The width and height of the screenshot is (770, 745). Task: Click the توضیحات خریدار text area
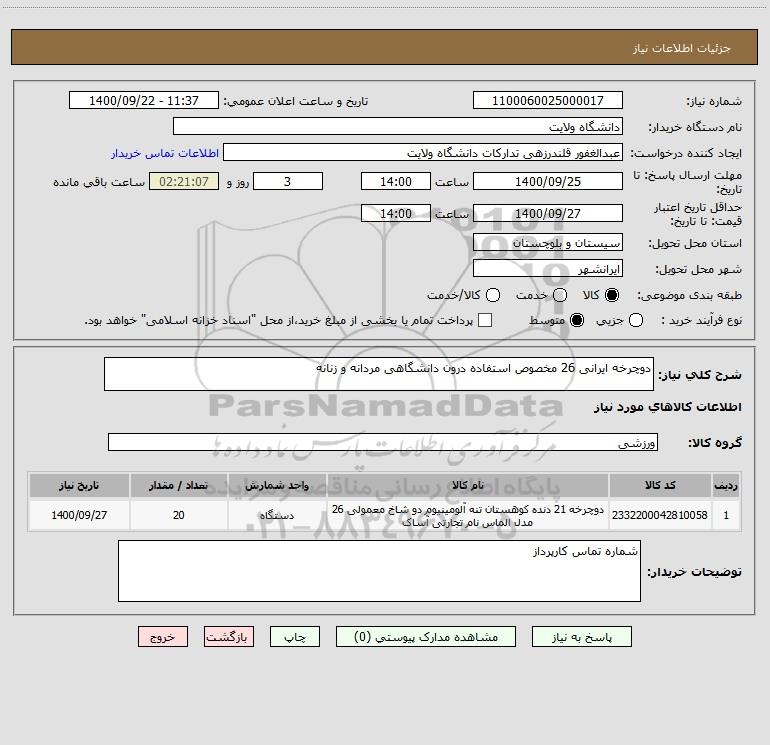tap(379, 571)
